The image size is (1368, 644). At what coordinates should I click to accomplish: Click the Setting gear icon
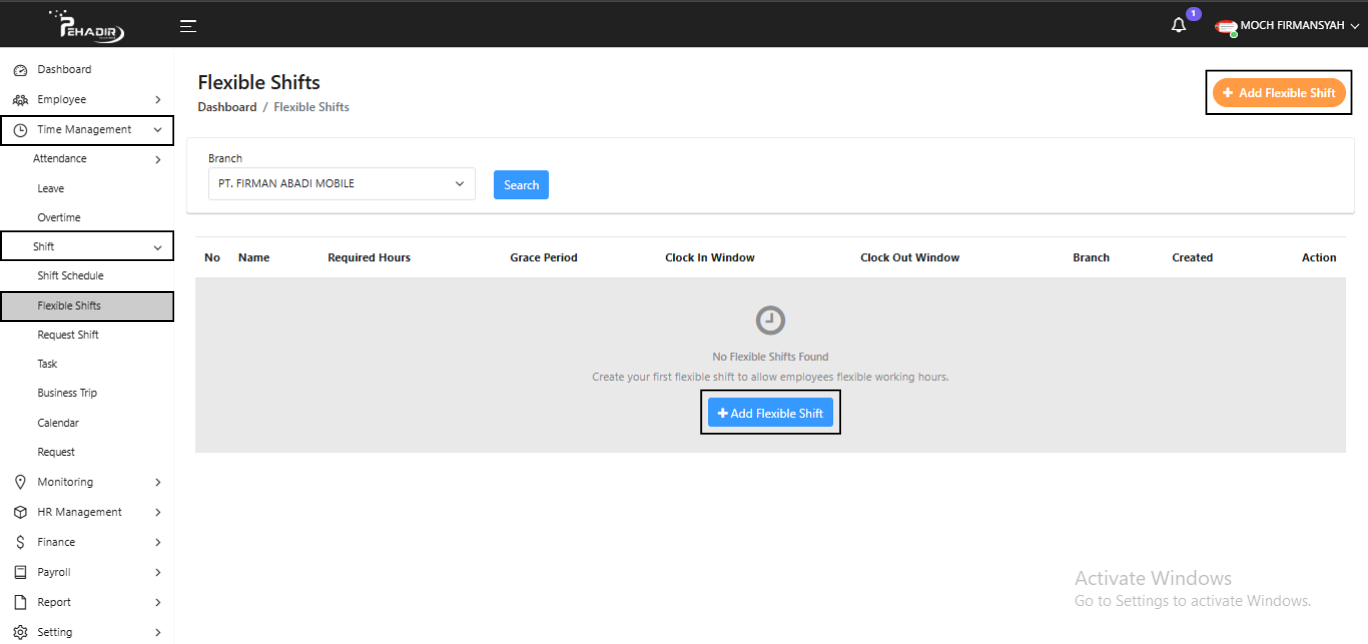coord(20,632)
